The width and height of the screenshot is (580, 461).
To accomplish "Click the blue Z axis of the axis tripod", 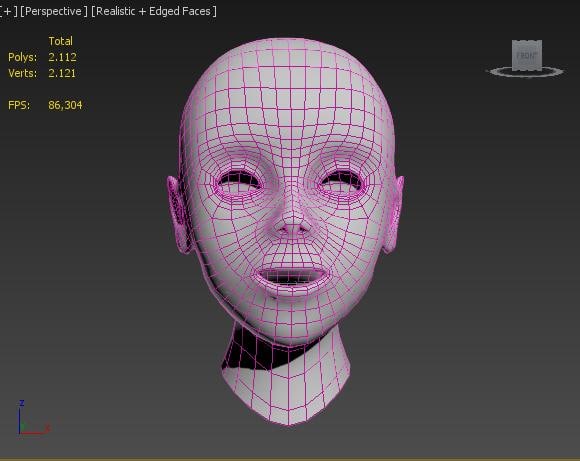I will tap(20, 417).
